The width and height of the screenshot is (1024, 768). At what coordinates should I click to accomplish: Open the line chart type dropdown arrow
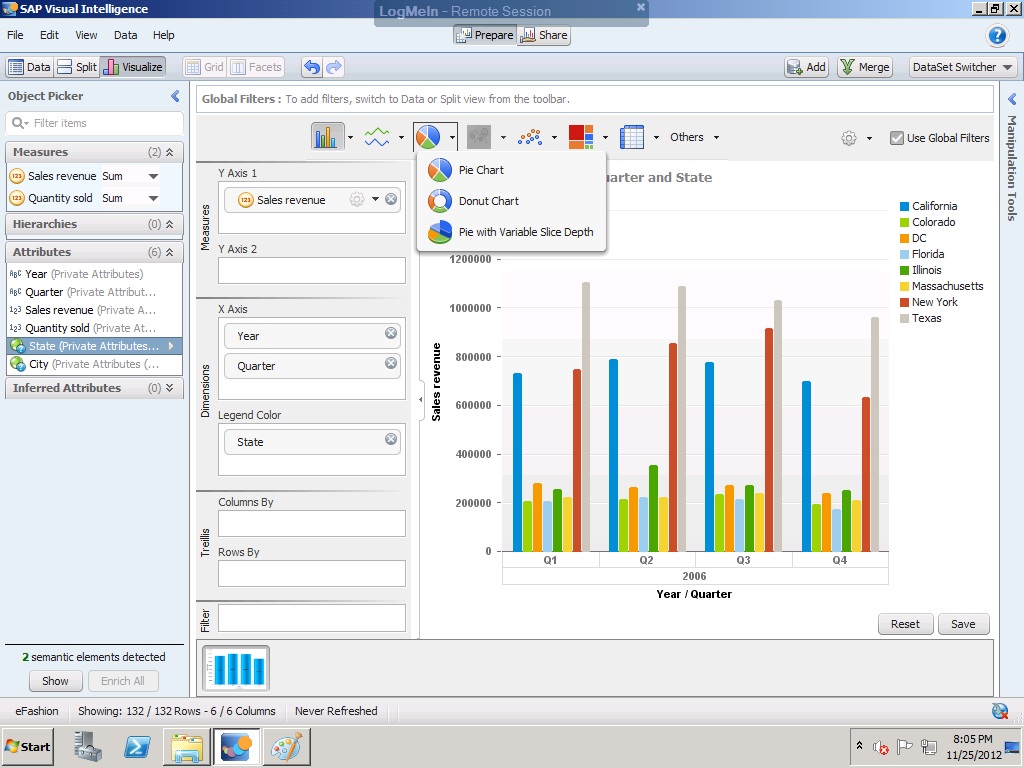tap(401, 137)
